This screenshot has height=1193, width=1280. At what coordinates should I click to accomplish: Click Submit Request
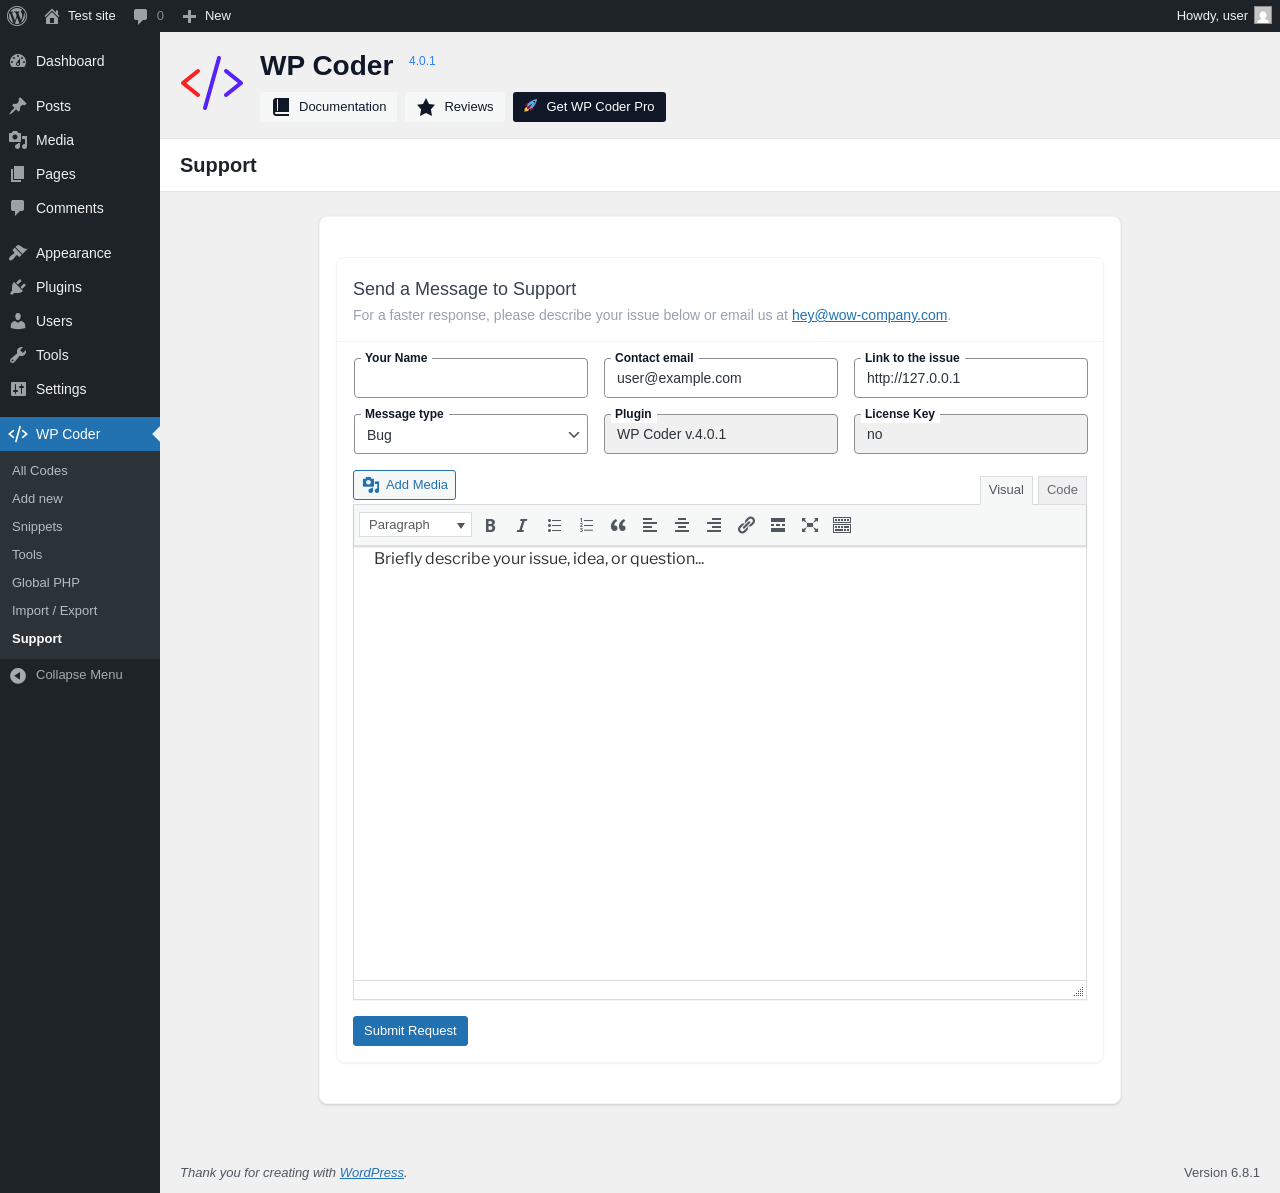[410, 1031]
